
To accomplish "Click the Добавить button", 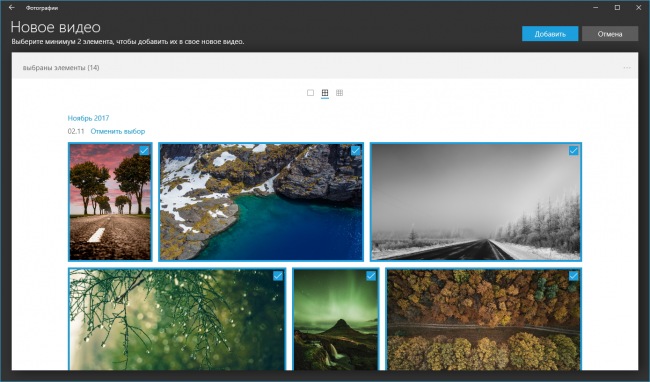I will pos(550,34).
